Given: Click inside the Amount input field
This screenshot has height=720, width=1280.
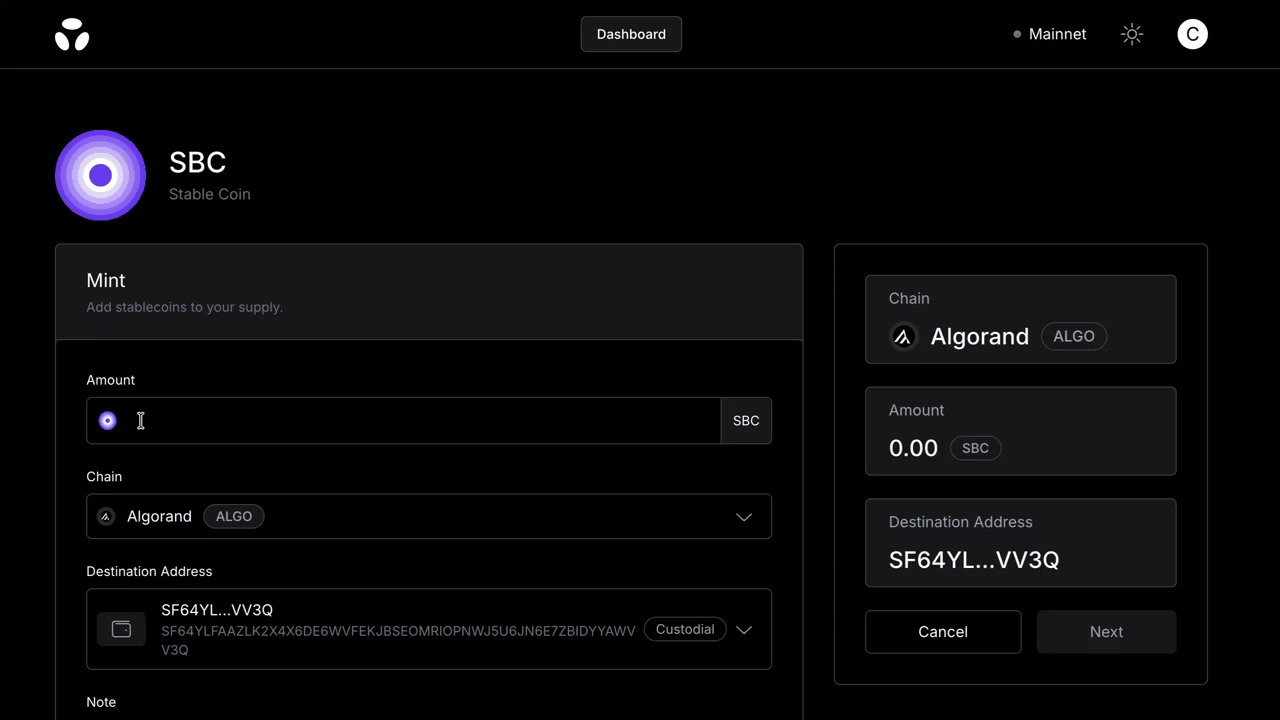Looking at the screenshot, I should [400, 420].
